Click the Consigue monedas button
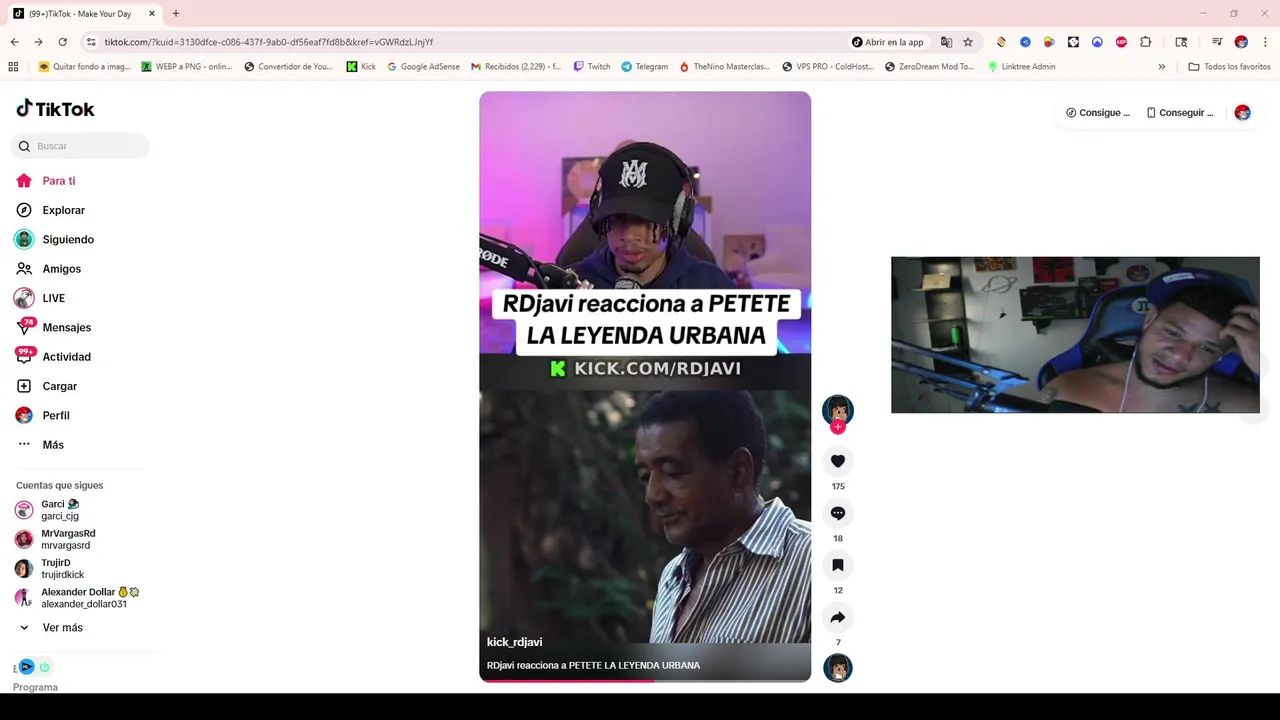 tap(1098, 113)
